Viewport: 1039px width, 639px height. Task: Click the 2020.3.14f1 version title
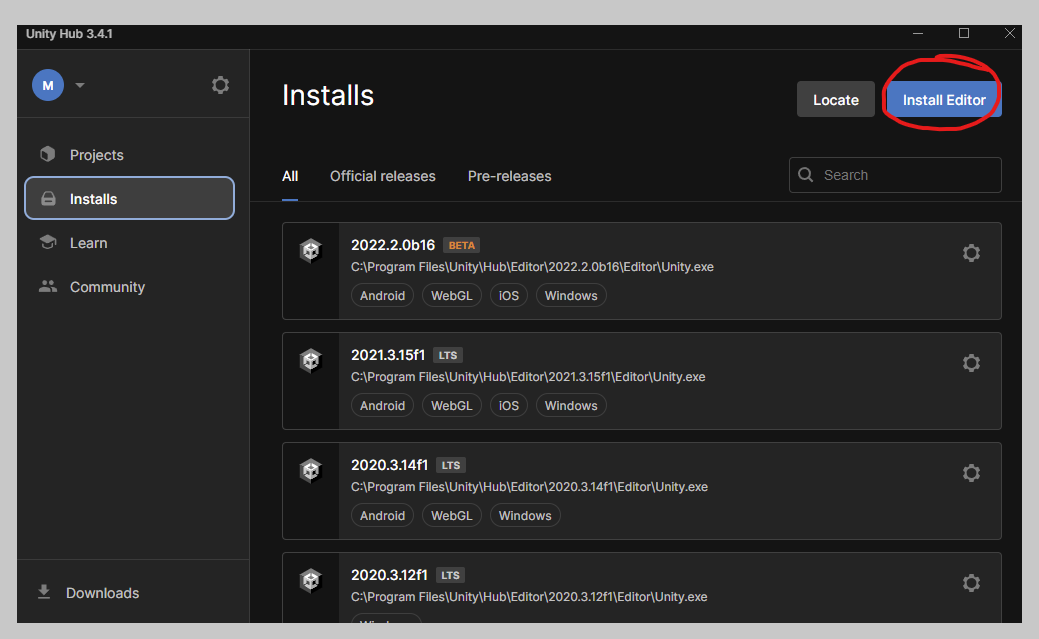[390, 465]
